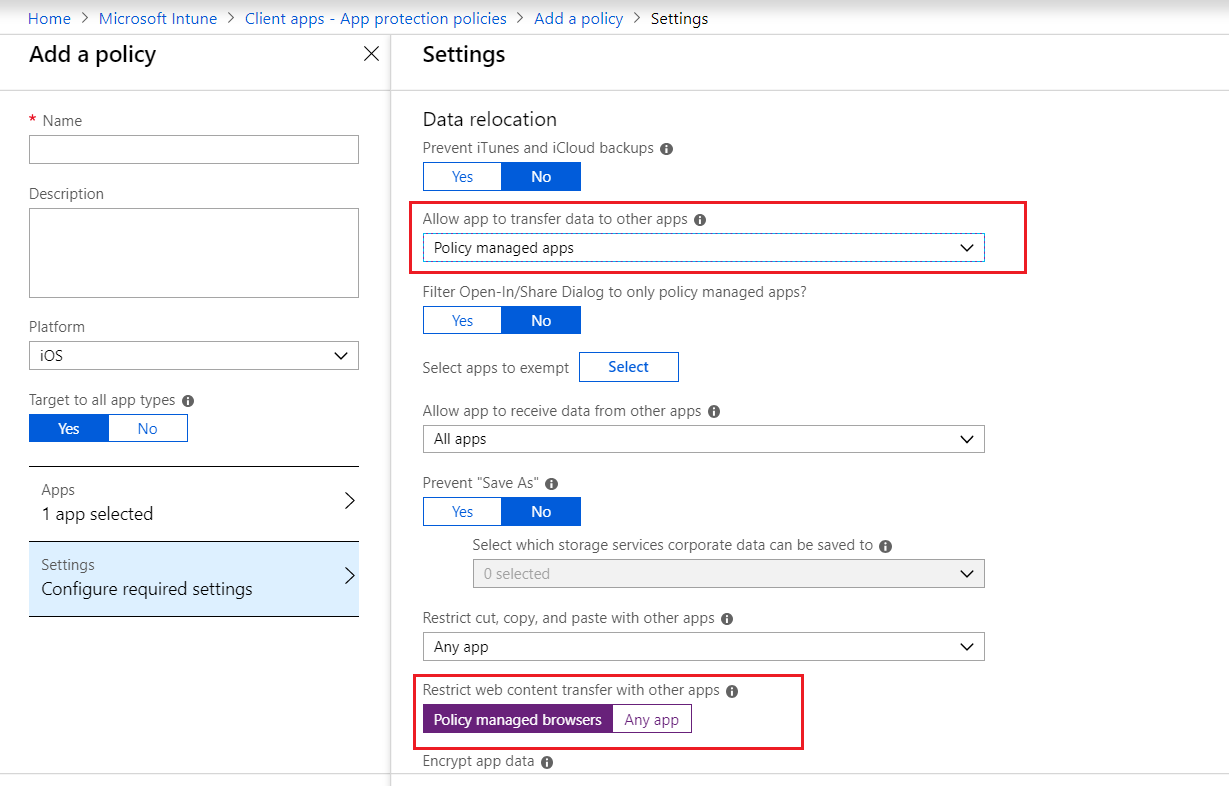Open the Policy managed apps dropdown
1229x786 pixels.
[x=703, y=248]
